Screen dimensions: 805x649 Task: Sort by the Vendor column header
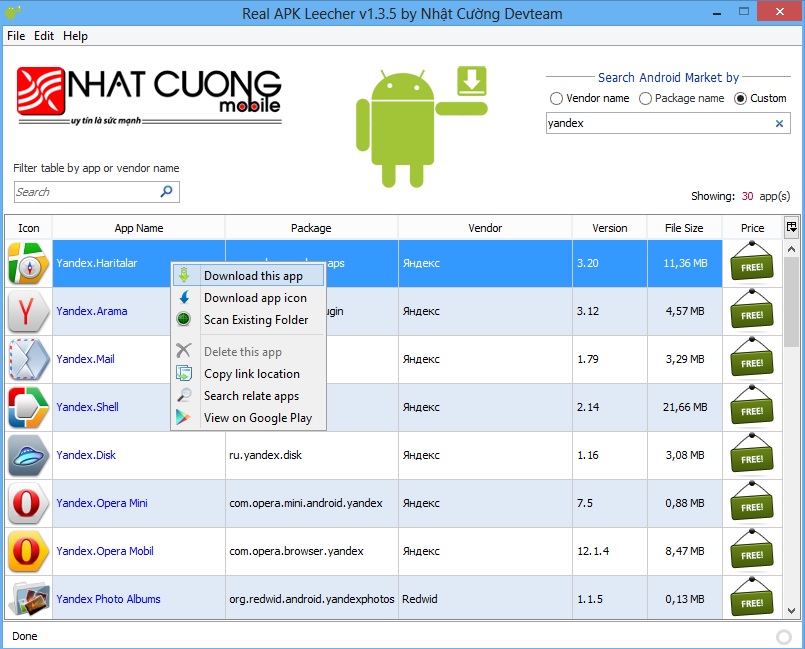485,228
